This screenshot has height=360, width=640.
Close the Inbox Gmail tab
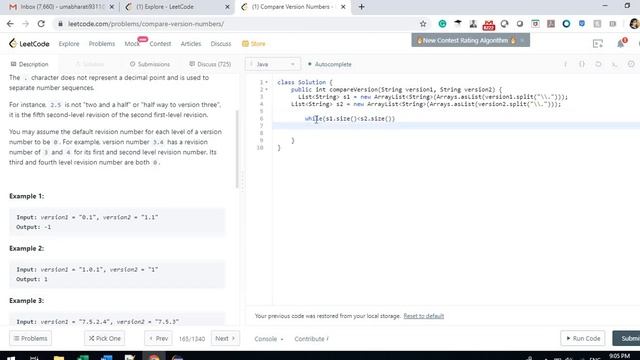tap(111, 7)
